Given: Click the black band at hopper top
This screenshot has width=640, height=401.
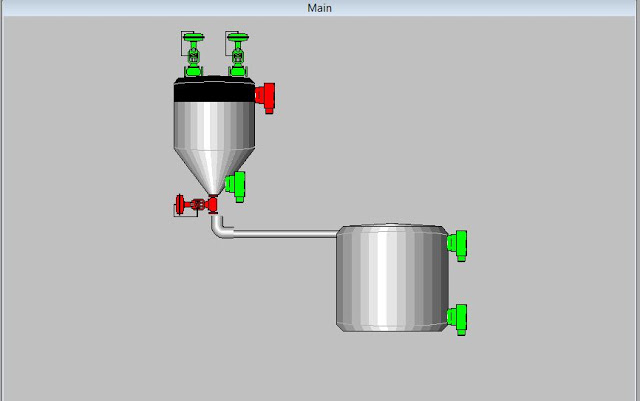Looking at the screenshot, I should 215,92.
